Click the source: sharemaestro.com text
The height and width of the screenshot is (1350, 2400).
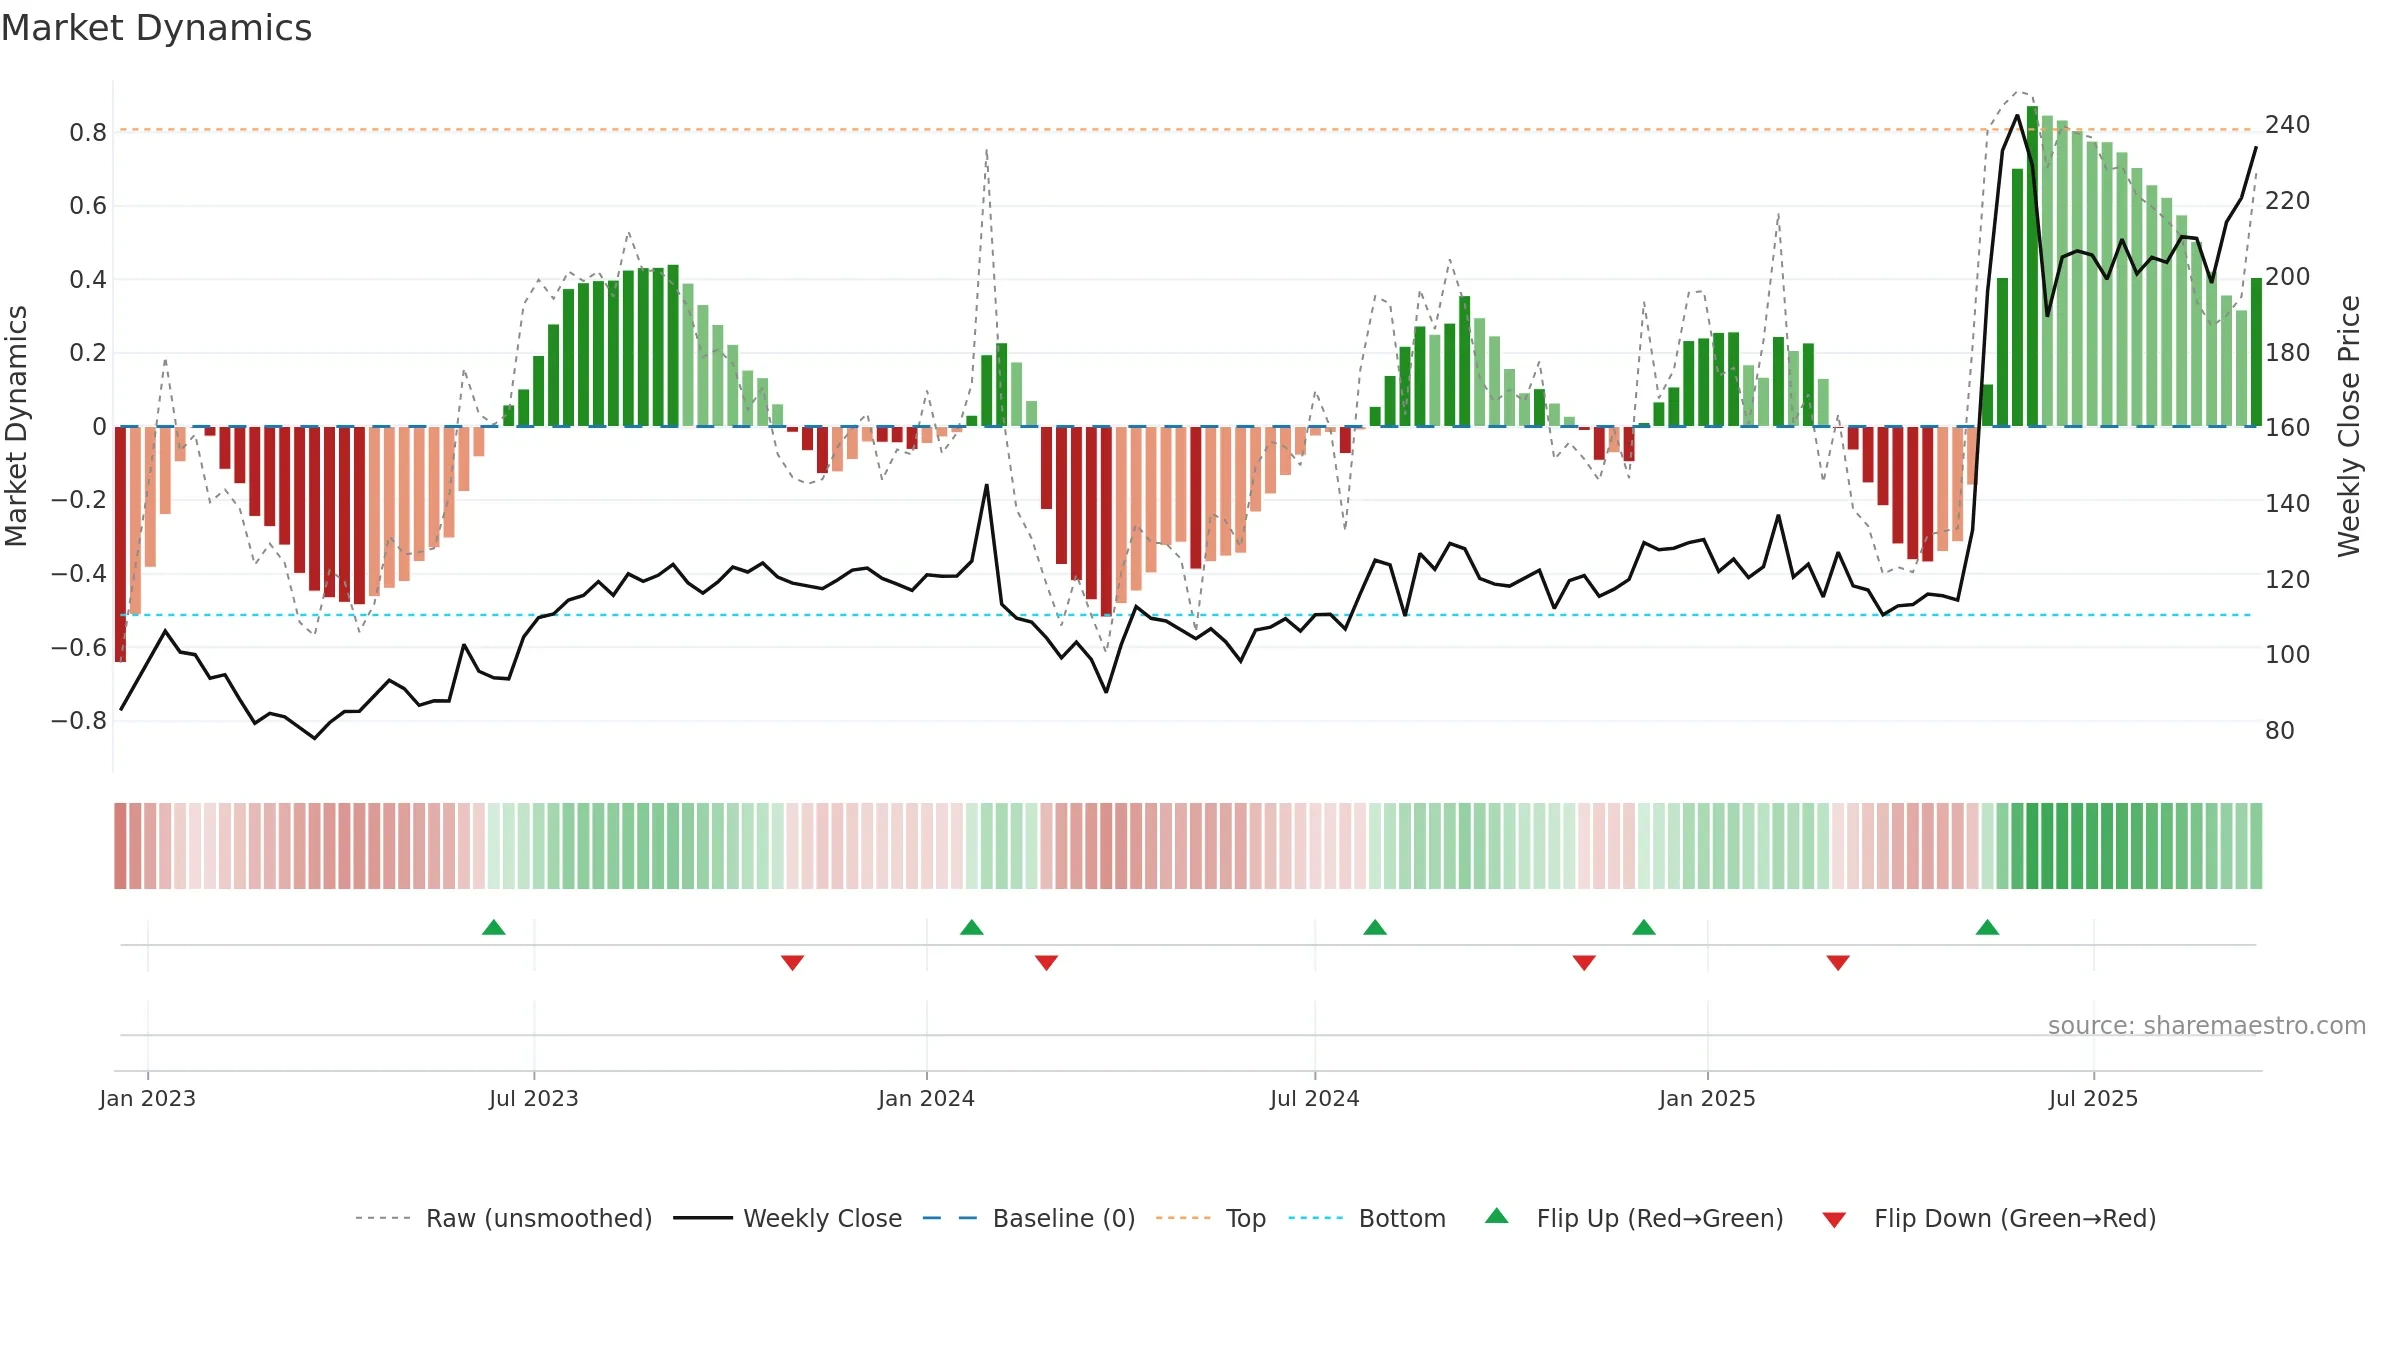tap(2207, 1026)
